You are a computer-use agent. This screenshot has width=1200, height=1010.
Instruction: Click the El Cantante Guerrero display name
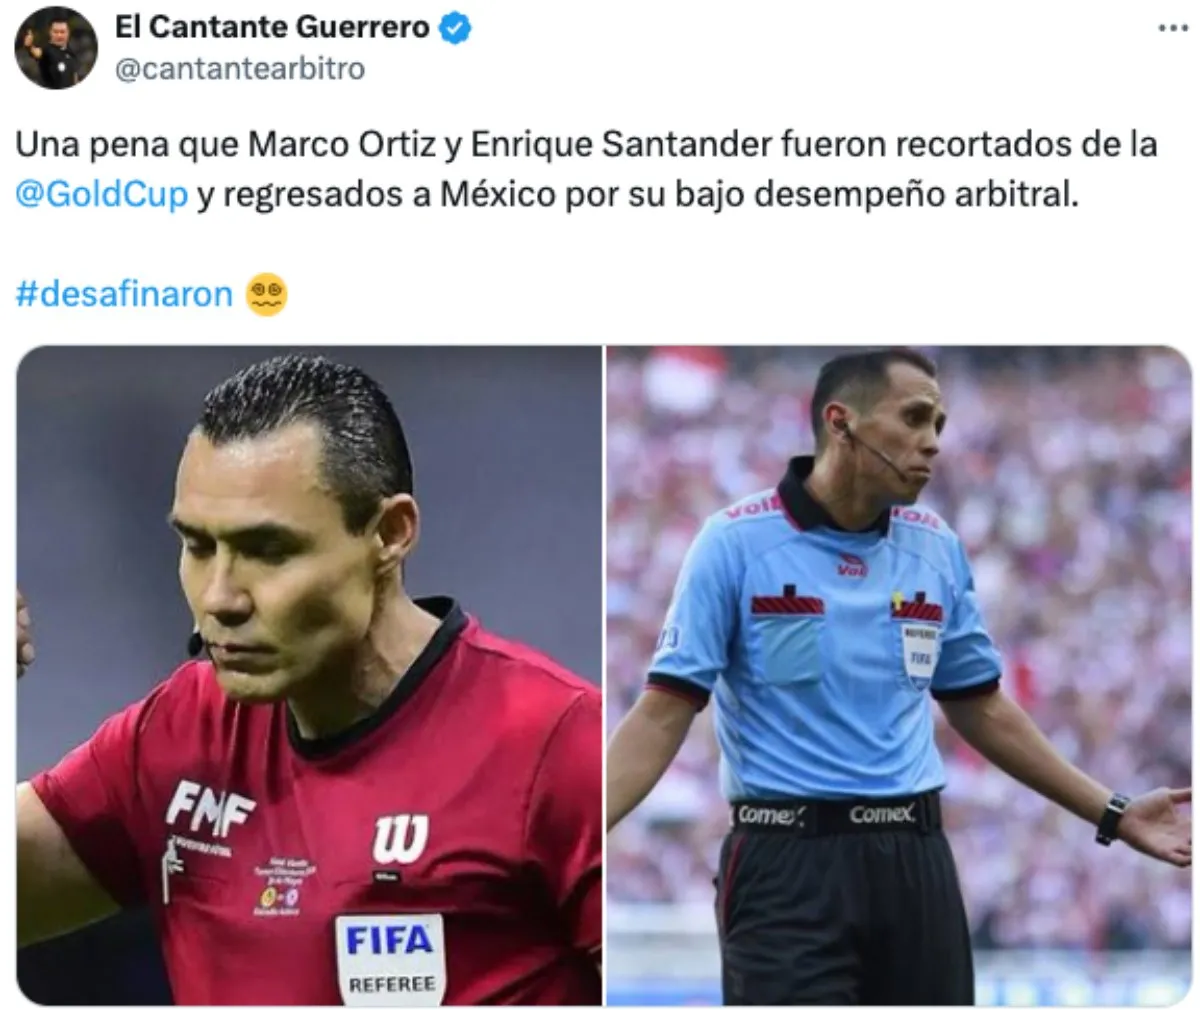pyautogui.click(x=272, y=28)
